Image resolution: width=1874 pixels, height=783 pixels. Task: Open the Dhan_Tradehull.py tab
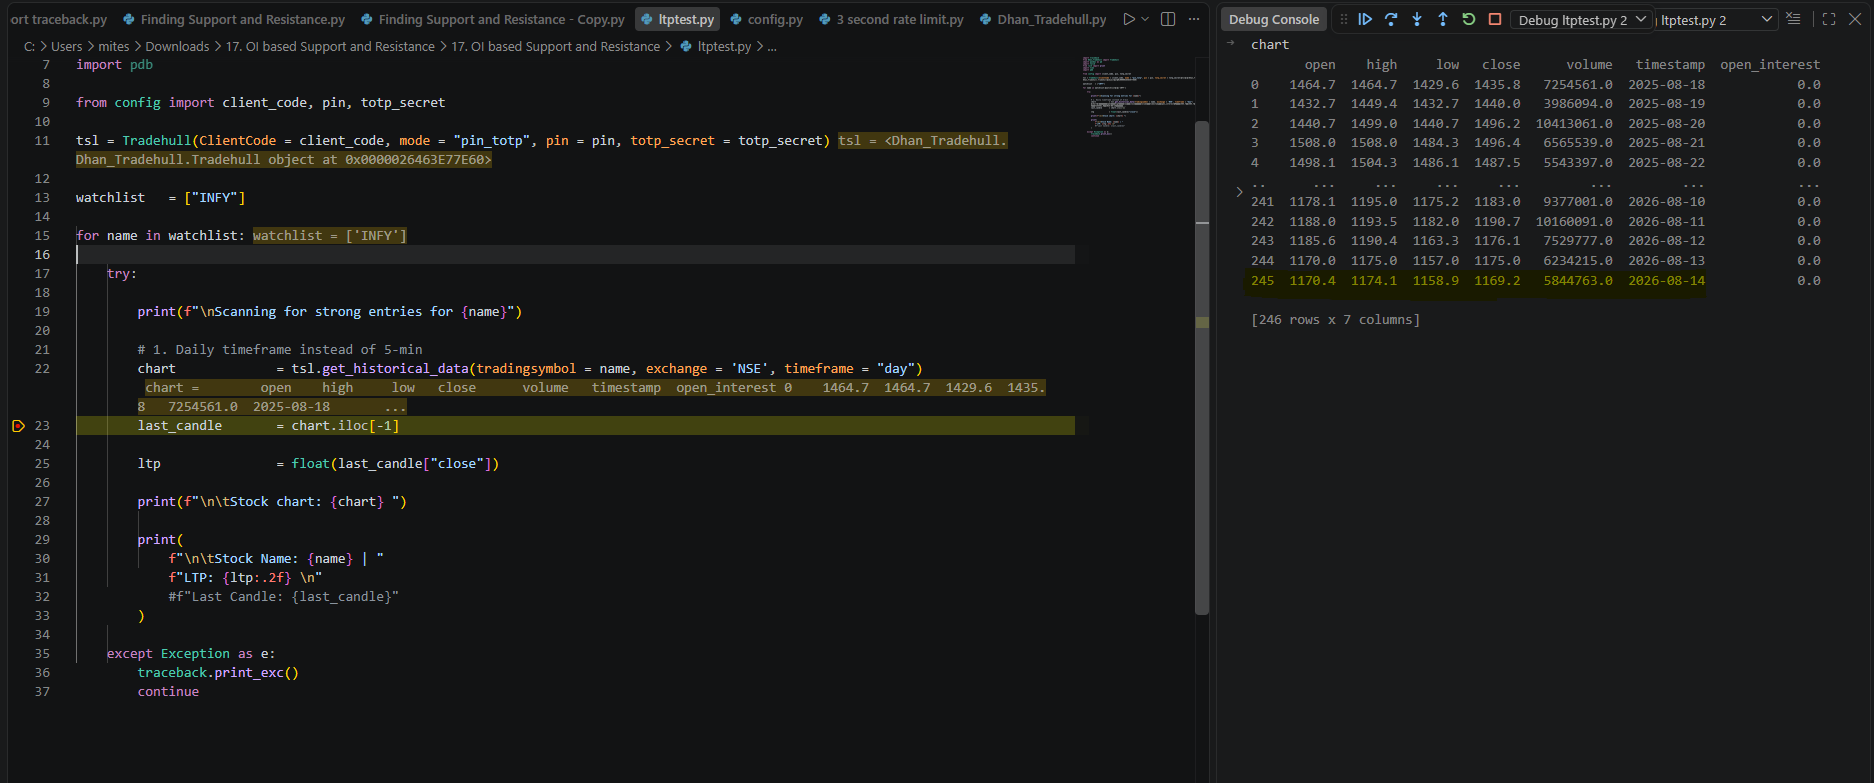click(1043, 19)
